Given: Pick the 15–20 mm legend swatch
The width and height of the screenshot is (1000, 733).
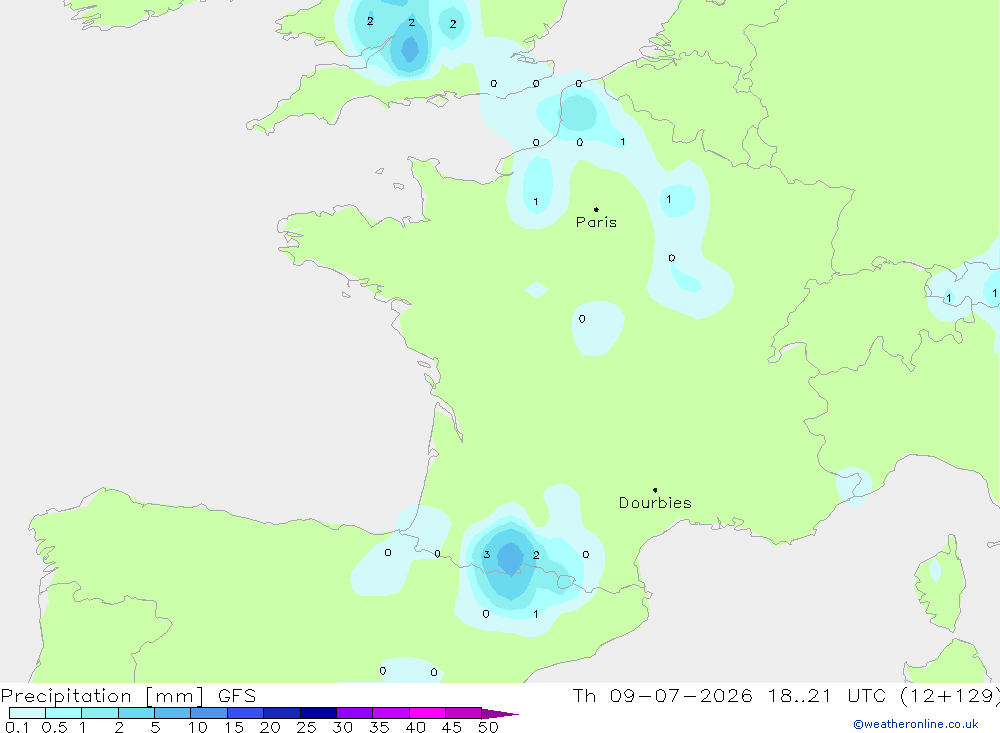Looking at the screenshot, I should point(246,713).
